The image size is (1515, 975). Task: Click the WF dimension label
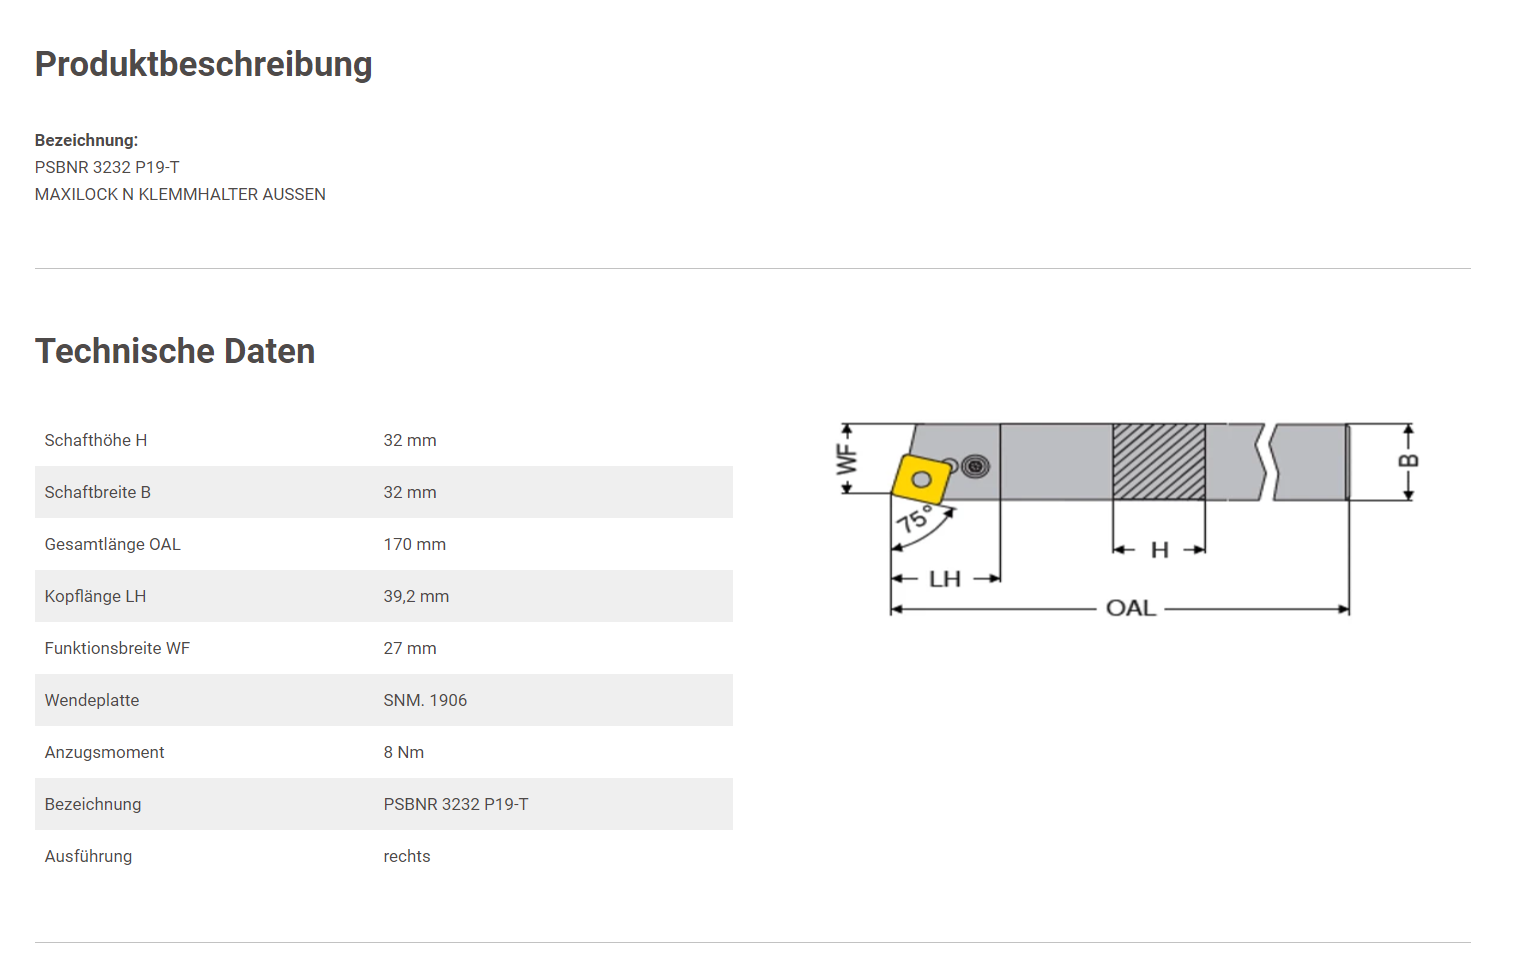click(847, 460)
